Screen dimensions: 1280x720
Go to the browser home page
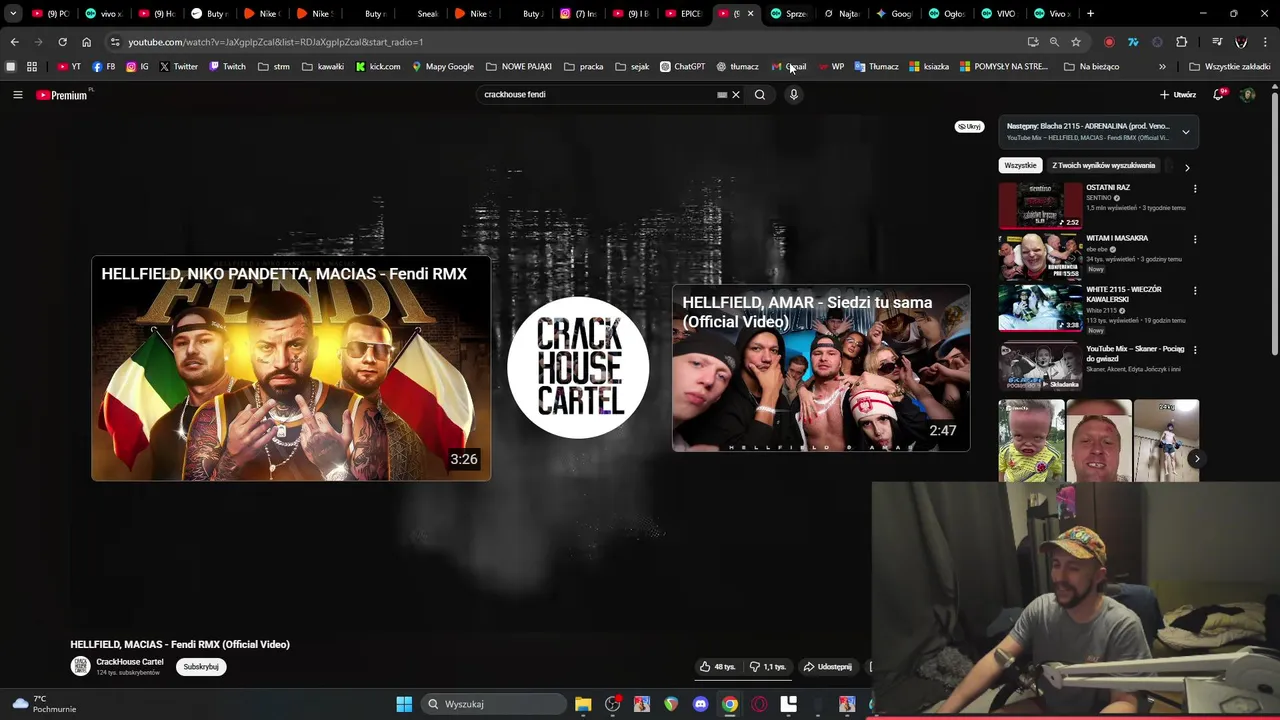coord(86,42)
